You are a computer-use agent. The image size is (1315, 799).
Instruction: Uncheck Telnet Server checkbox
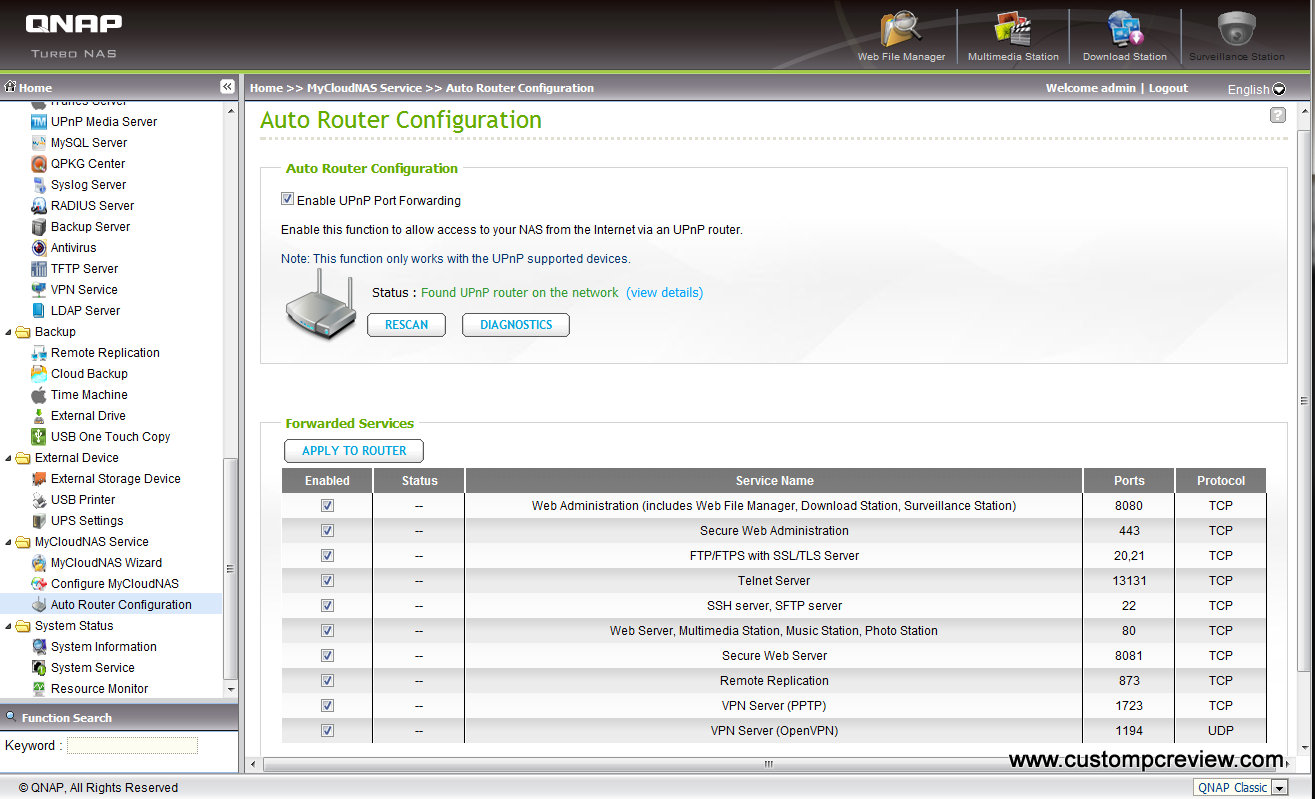(x=327, y=580)
